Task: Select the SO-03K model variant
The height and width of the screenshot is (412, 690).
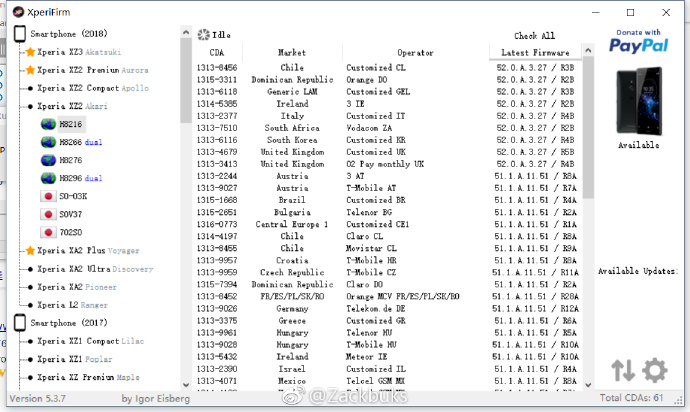Action: coord(73,196)
